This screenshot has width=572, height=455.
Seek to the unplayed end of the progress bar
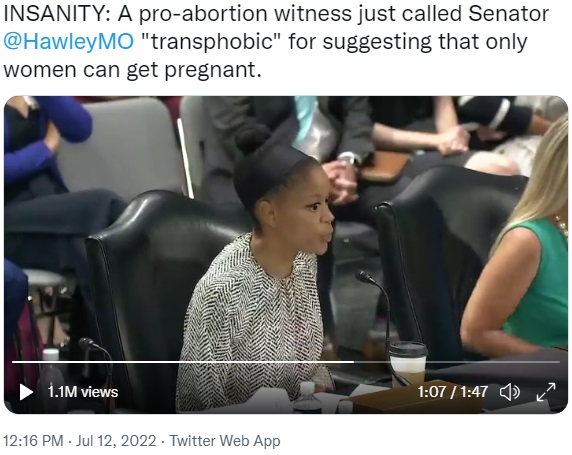click(x=558, y=362)
